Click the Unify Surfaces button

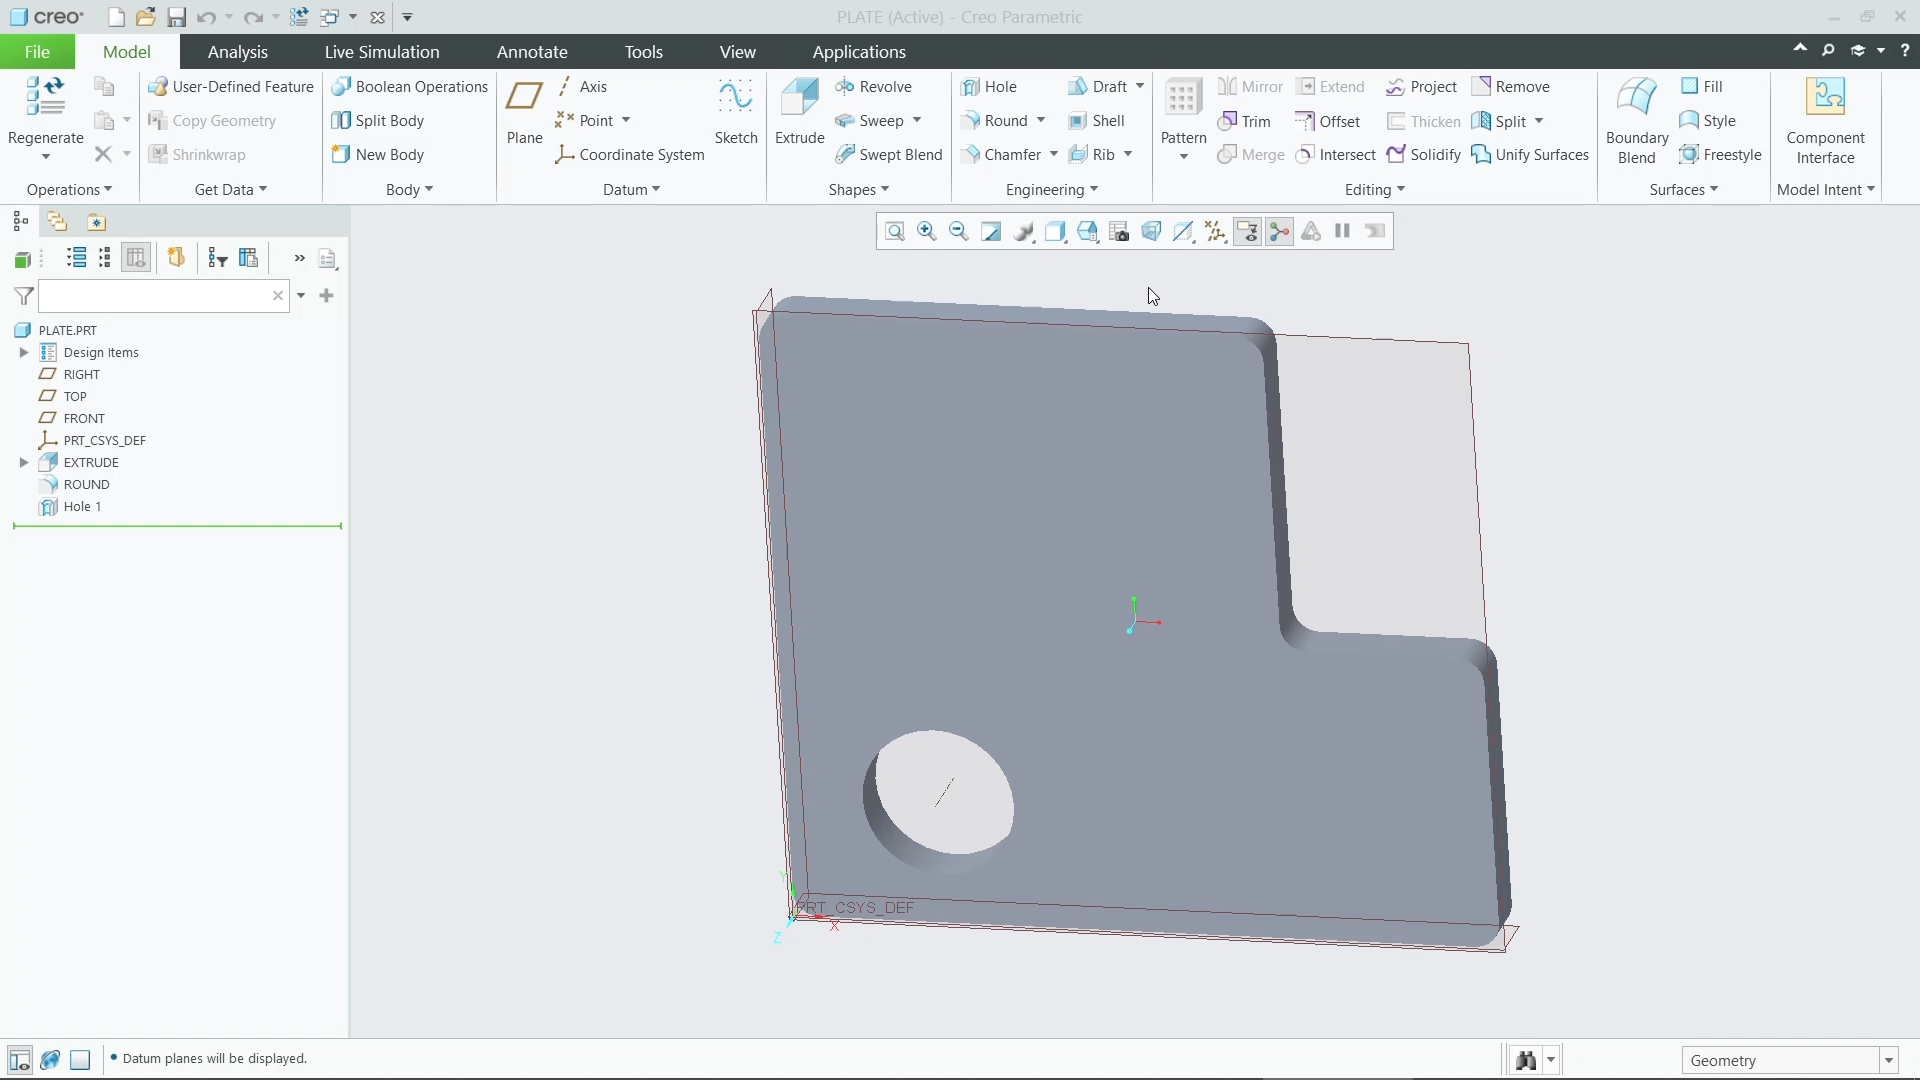[1530, 154]
